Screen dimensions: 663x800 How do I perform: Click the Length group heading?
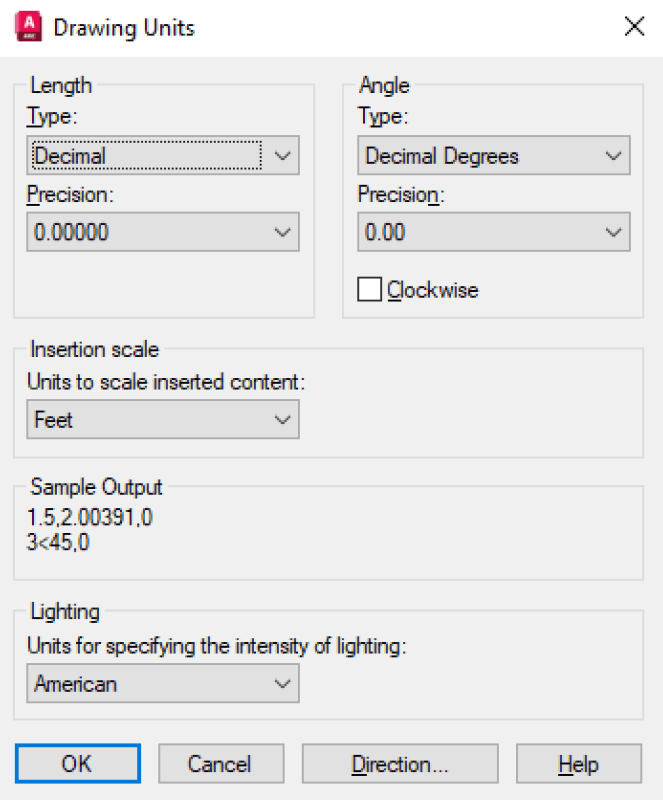61,86
